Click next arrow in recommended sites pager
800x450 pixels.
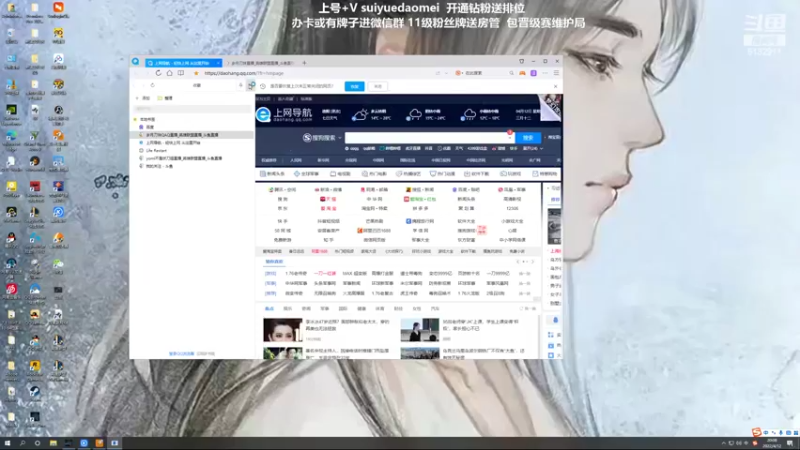[x=533, y=262]
